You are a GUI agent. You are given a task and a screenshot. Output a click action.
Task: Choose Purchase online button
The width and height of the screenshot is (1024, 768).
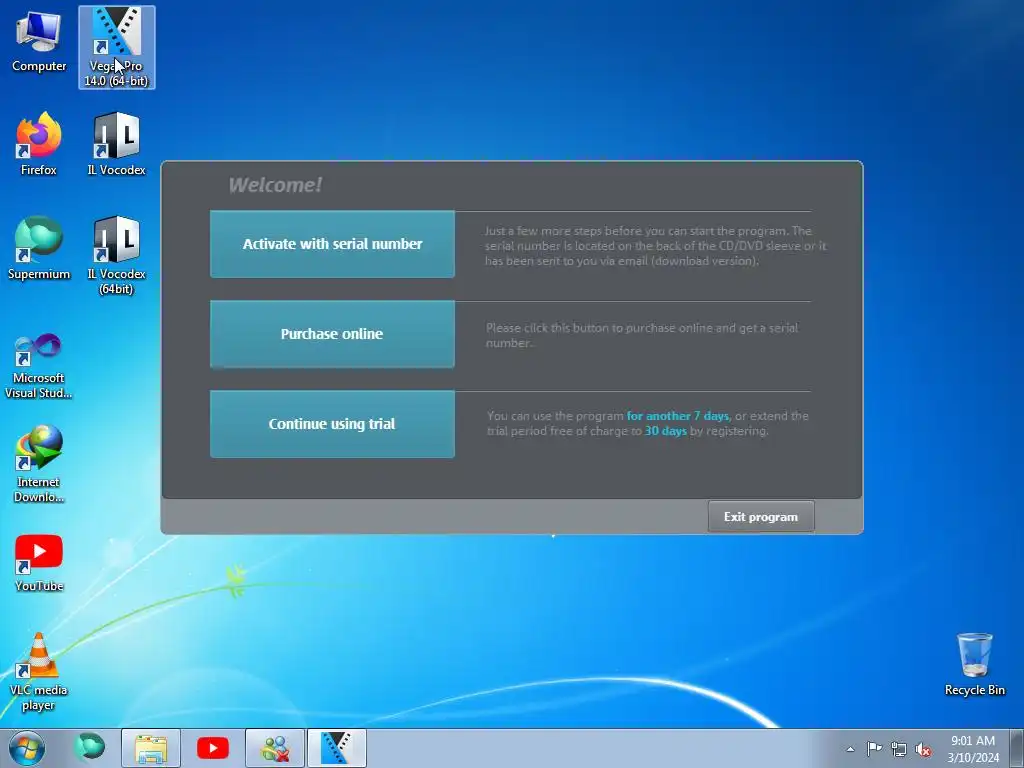[332, 334]
